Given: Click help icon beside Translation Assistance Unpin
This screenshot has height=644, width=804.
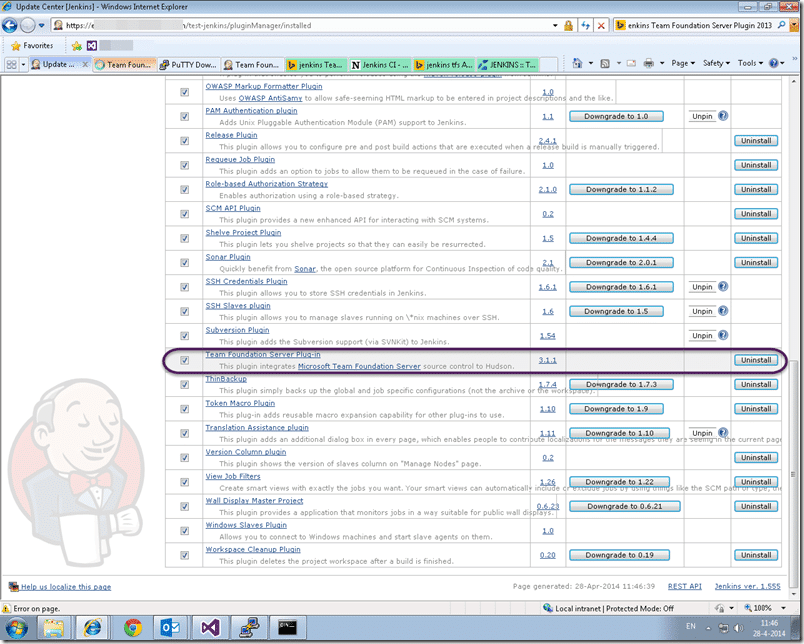Looking at the screenshot, I should tap(723, 432).
